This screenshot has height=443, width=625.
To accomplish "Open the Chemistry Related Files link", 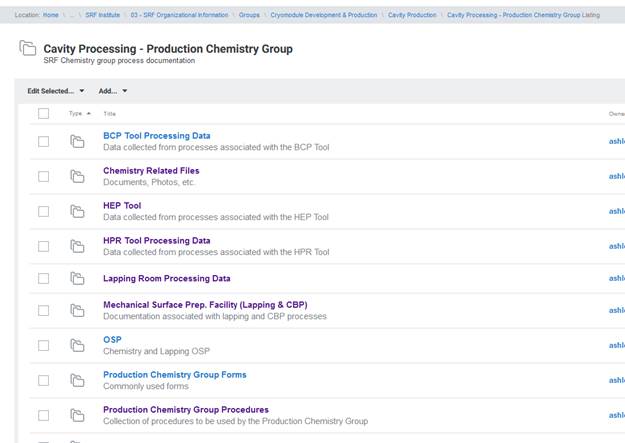I will (x=151, y=171).
